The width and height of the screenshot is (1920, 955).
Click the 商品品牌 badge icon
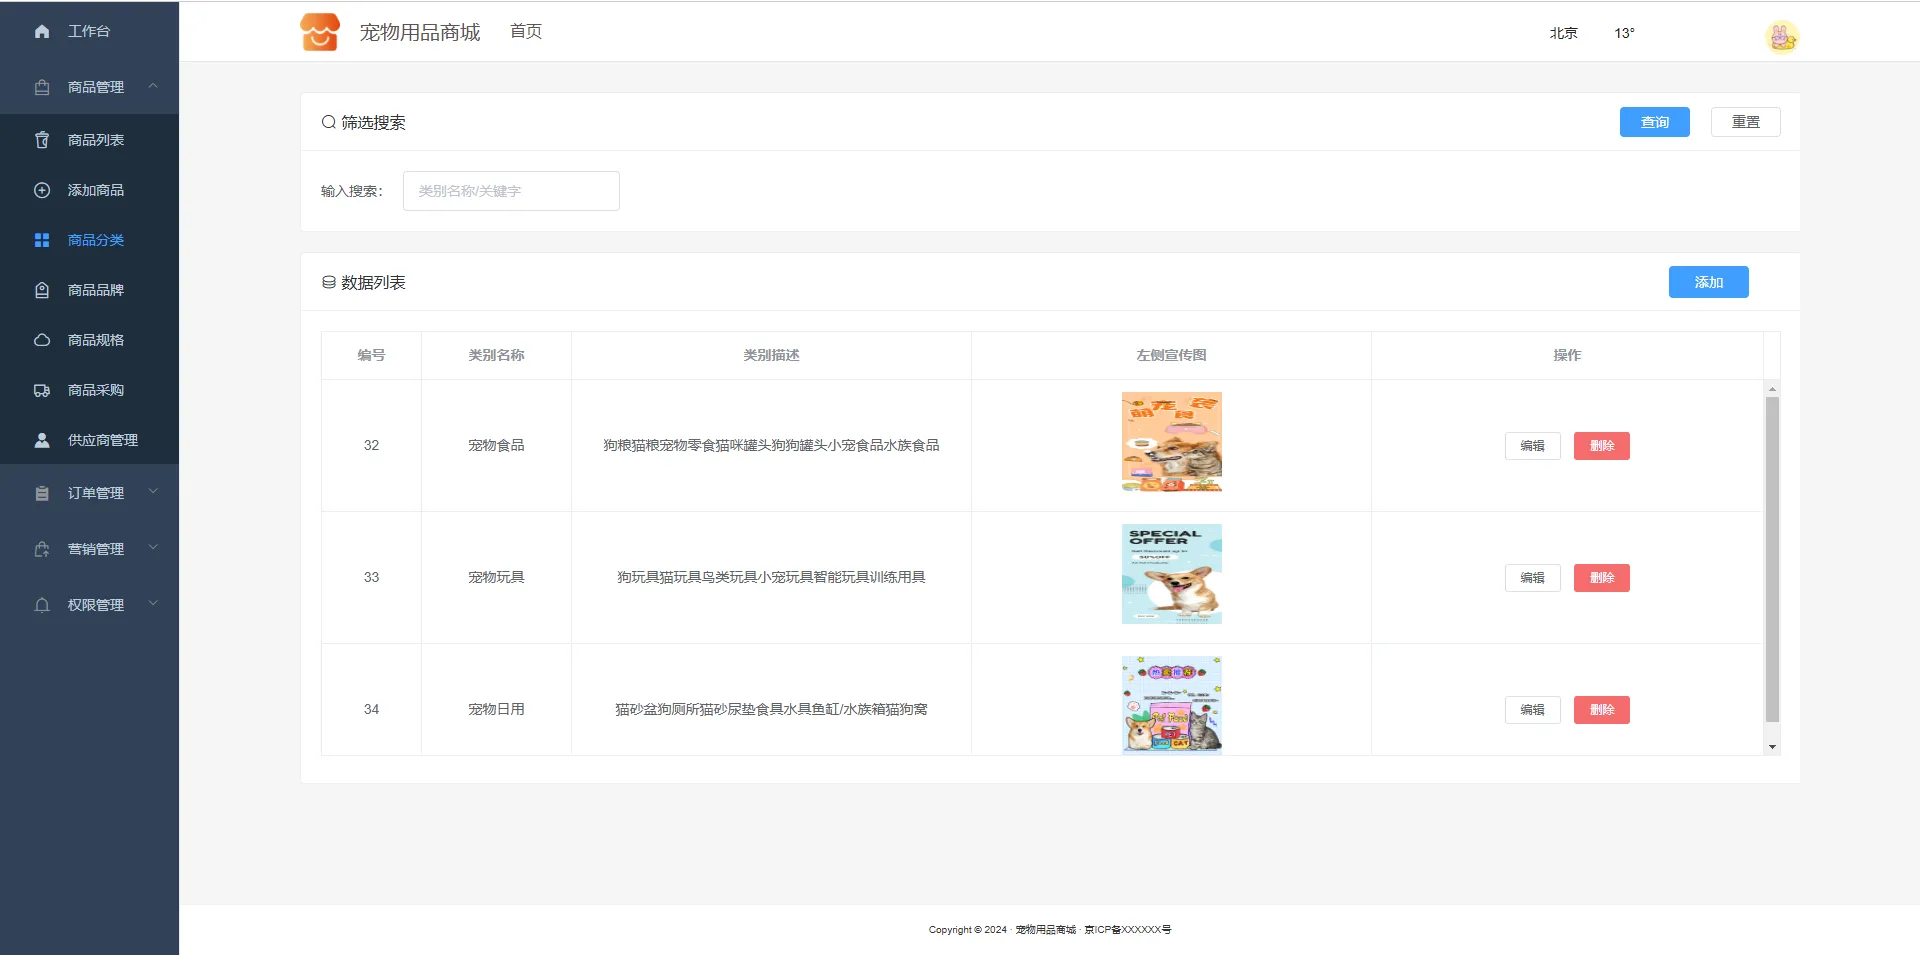pos(42,290)
